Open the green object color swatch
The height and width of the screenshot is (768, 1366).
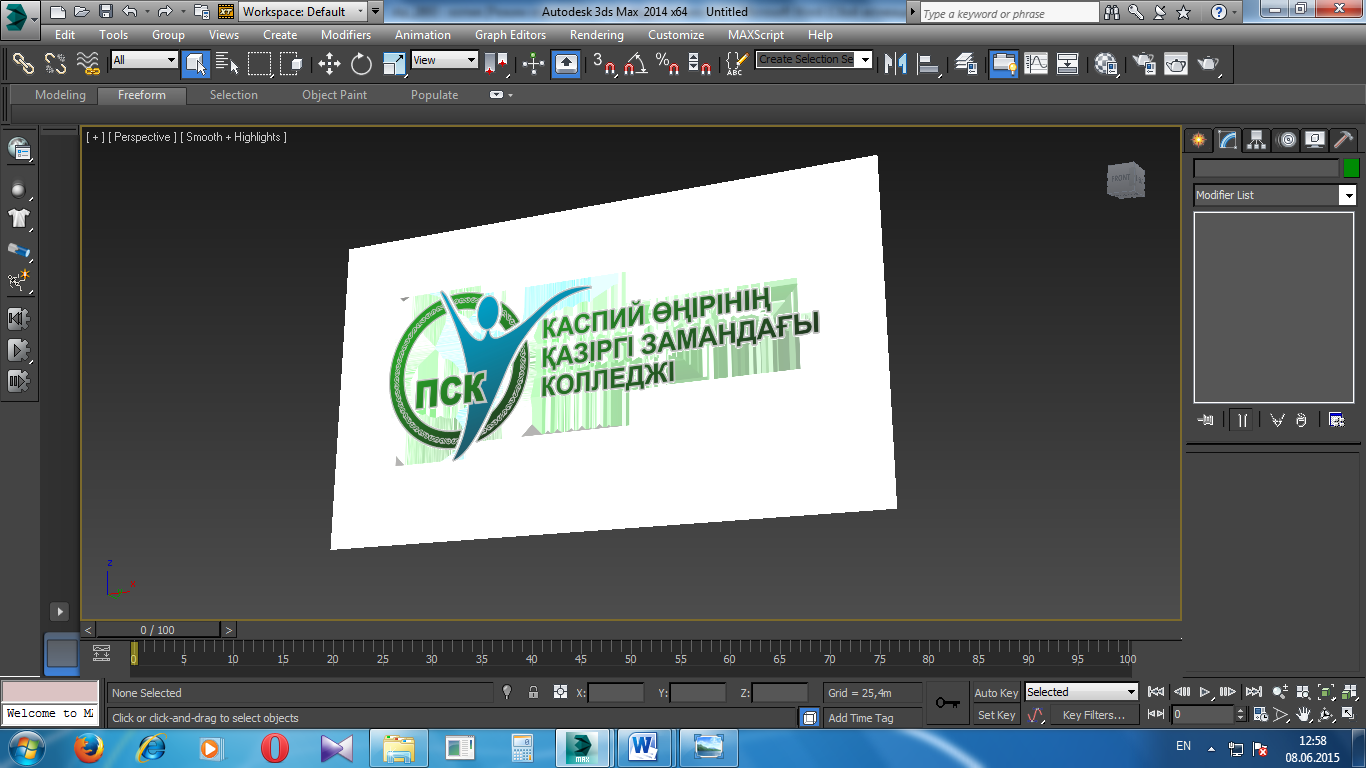tap(1351, 168)
